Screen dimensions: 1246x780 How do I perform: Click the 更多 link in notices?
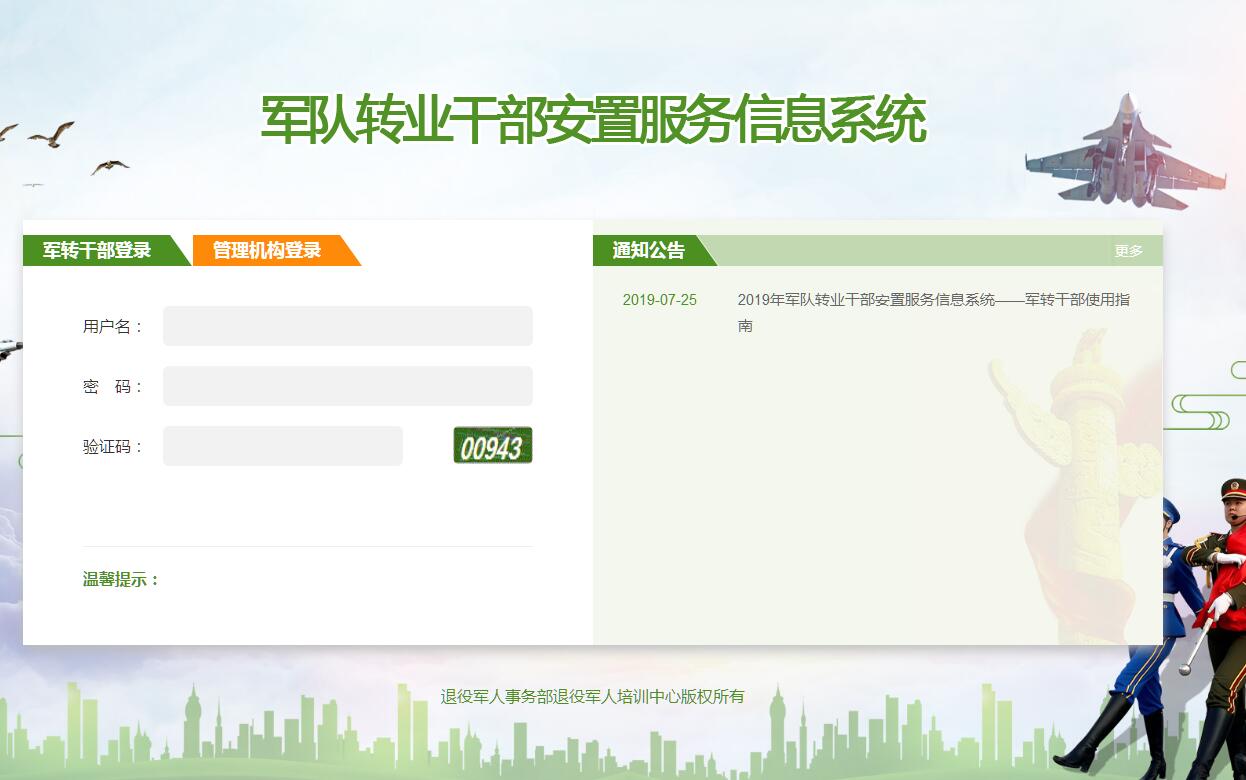(x=1128, y=251)
